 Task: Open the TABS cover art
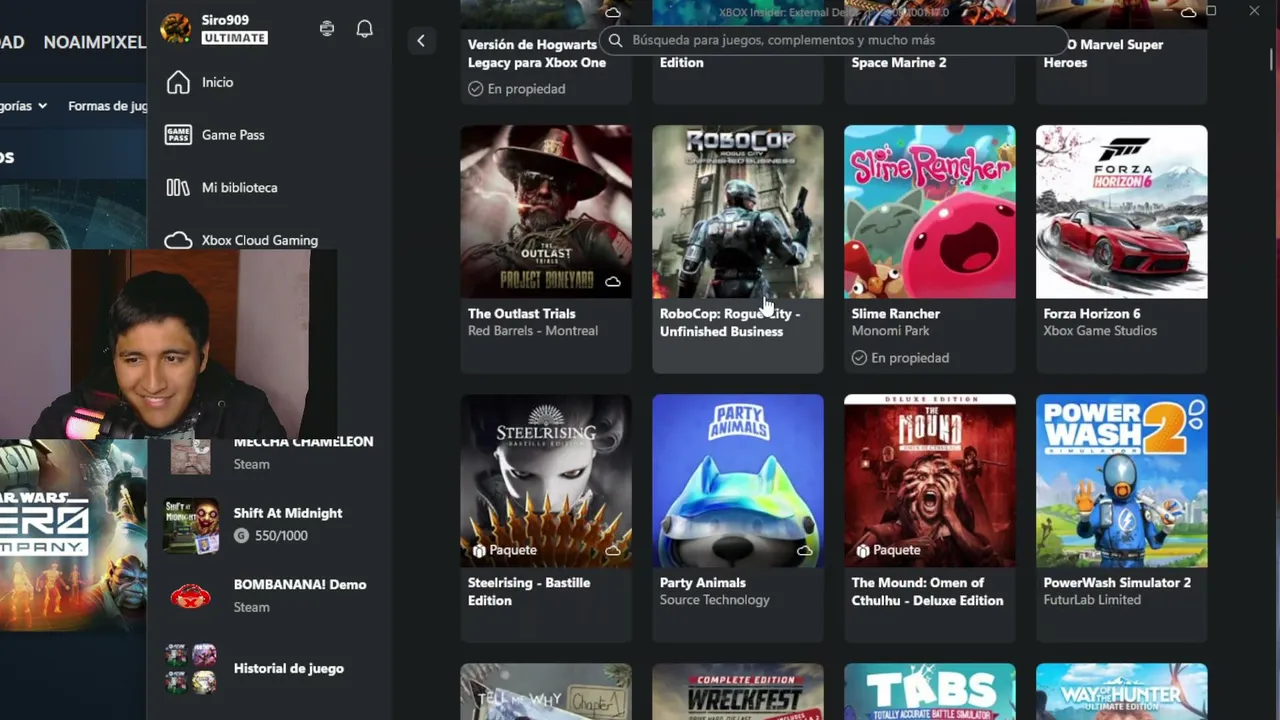tap(930, 692)
